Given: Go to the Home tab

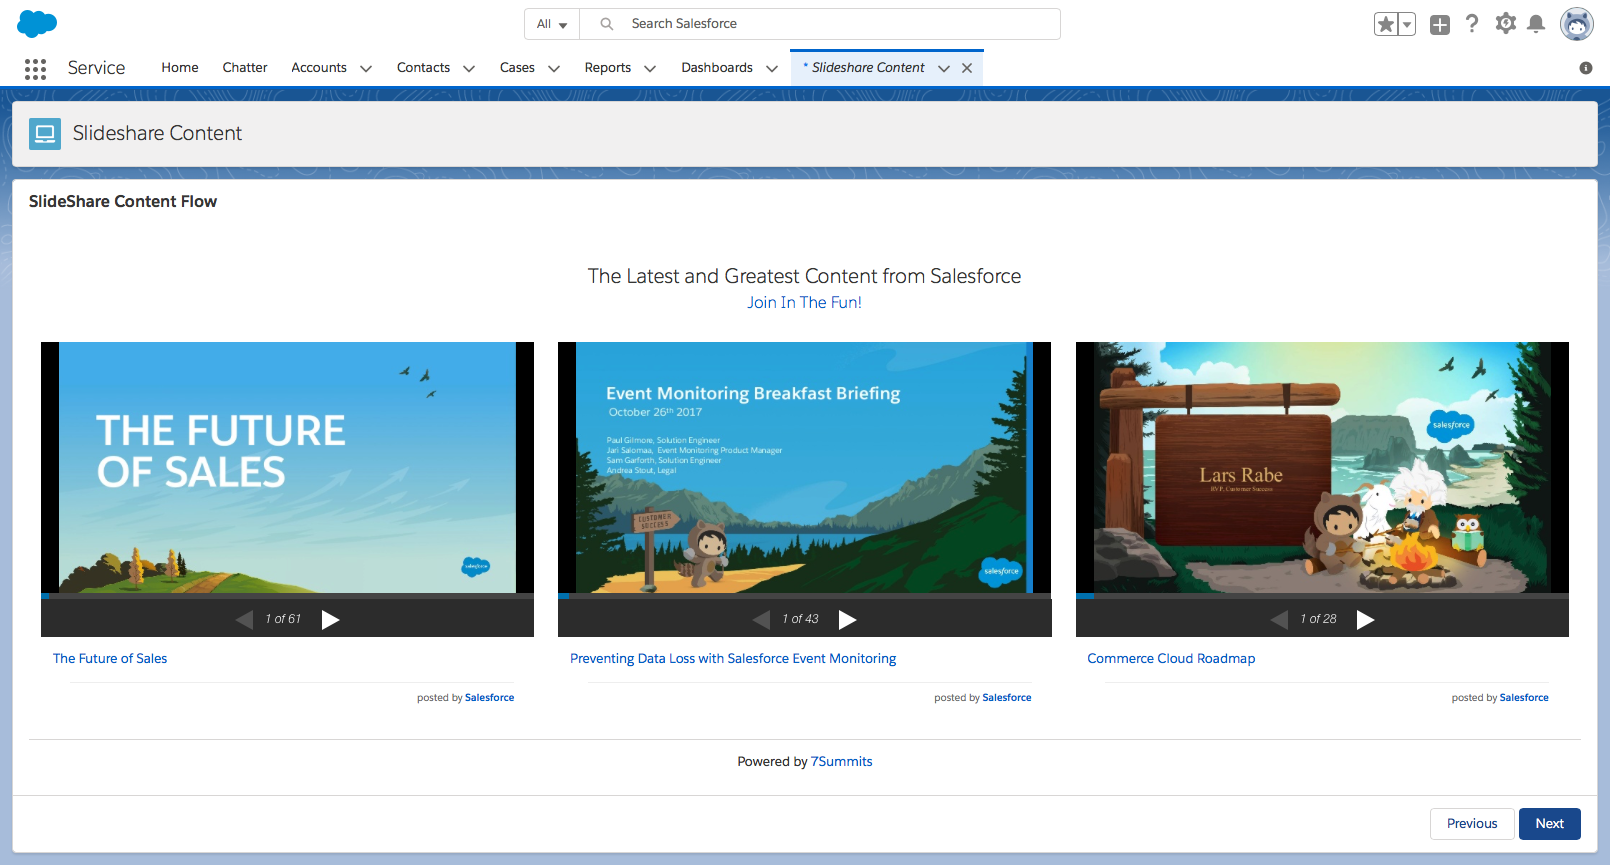Looking at the screenshot, I should pos(180,67).
